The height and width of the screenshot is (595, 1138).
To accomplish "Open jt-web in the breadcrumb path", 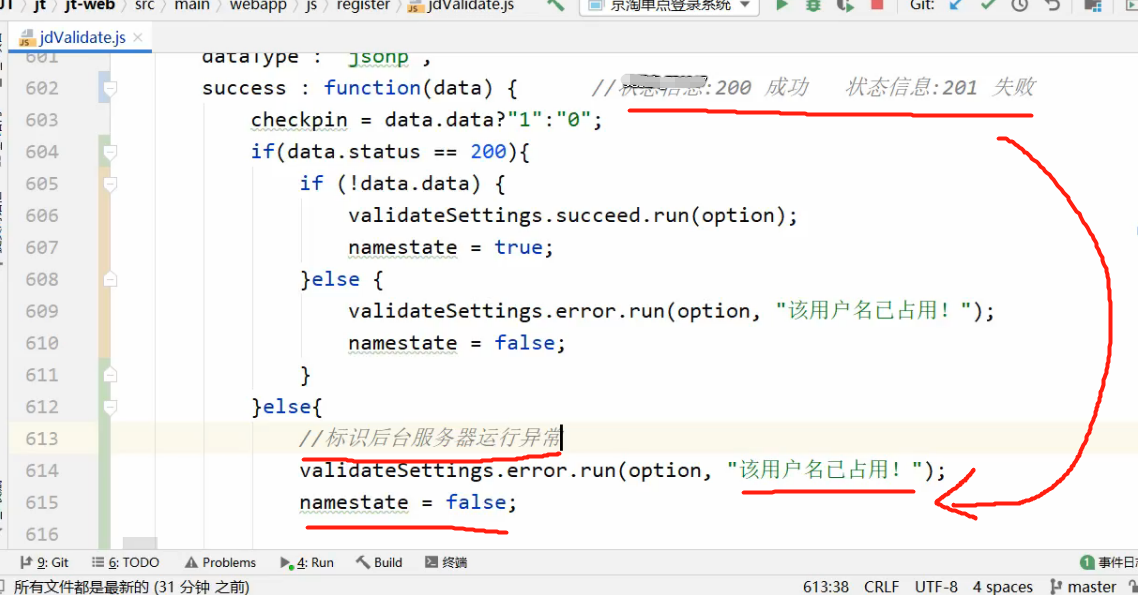I will tap(90, 5).
